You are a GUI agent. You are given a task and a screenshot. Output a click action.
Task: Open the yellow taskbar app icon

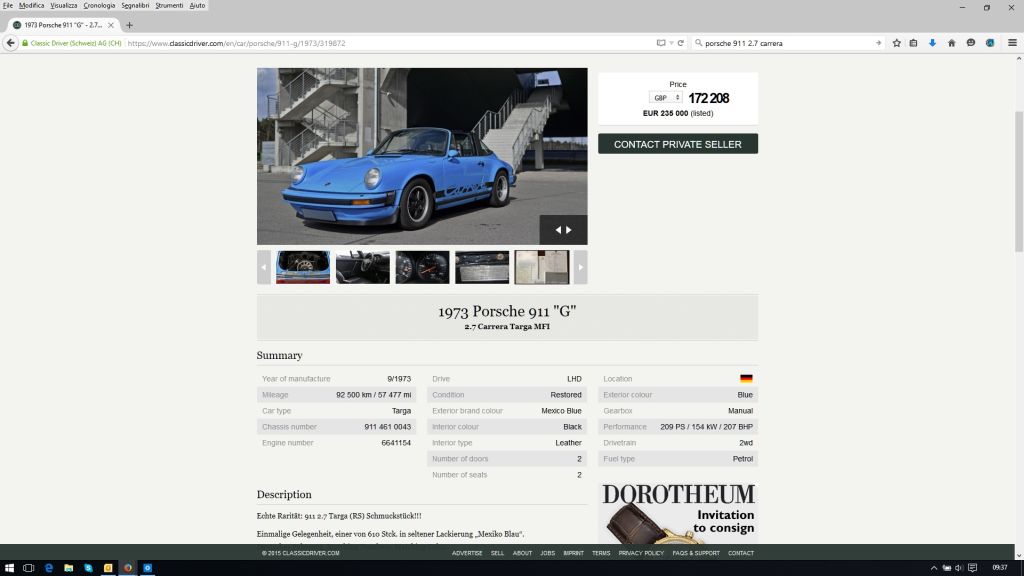(108, 568)
